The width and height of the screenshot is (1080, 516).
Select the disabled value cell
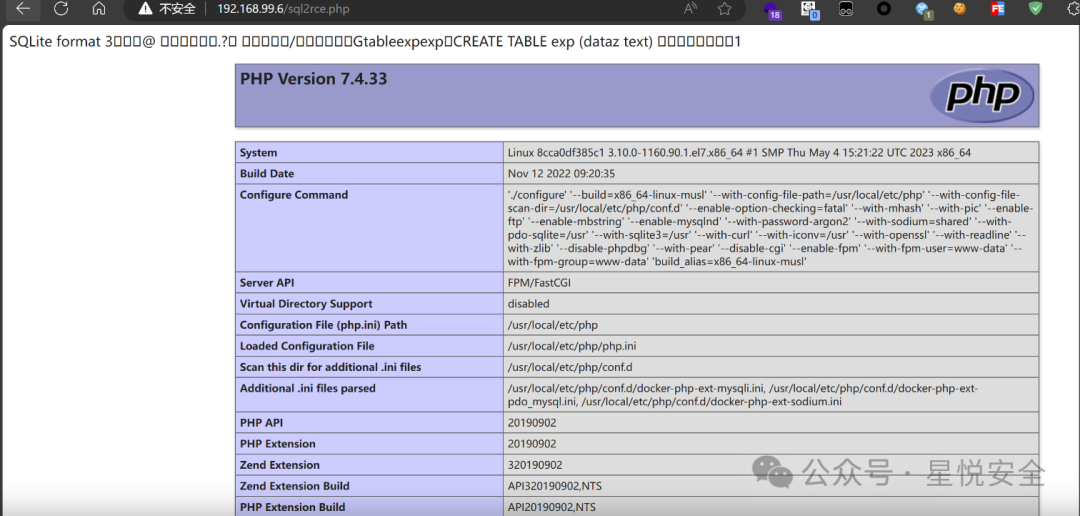click(x=529, y=303)
